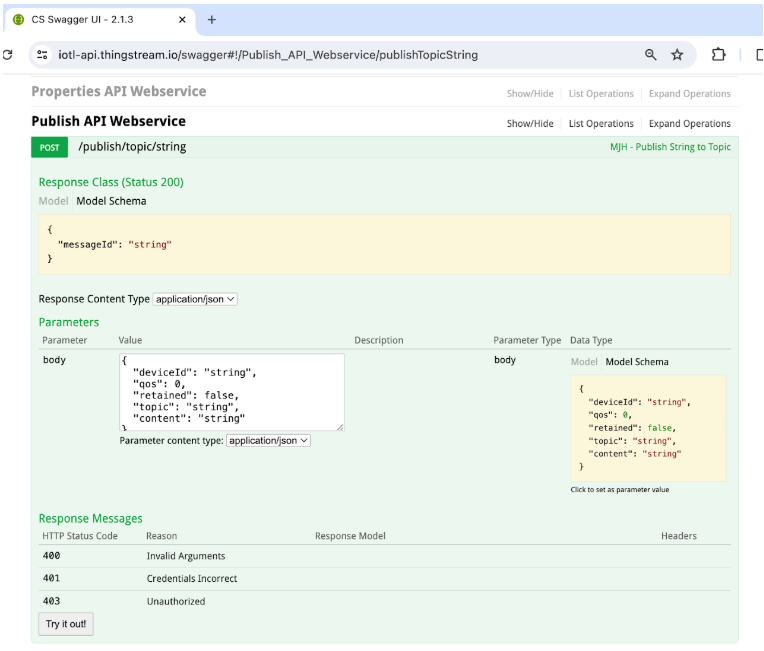Click the Description column header in Parameters
Screen dimensions: 764x651
click(379, 340)
